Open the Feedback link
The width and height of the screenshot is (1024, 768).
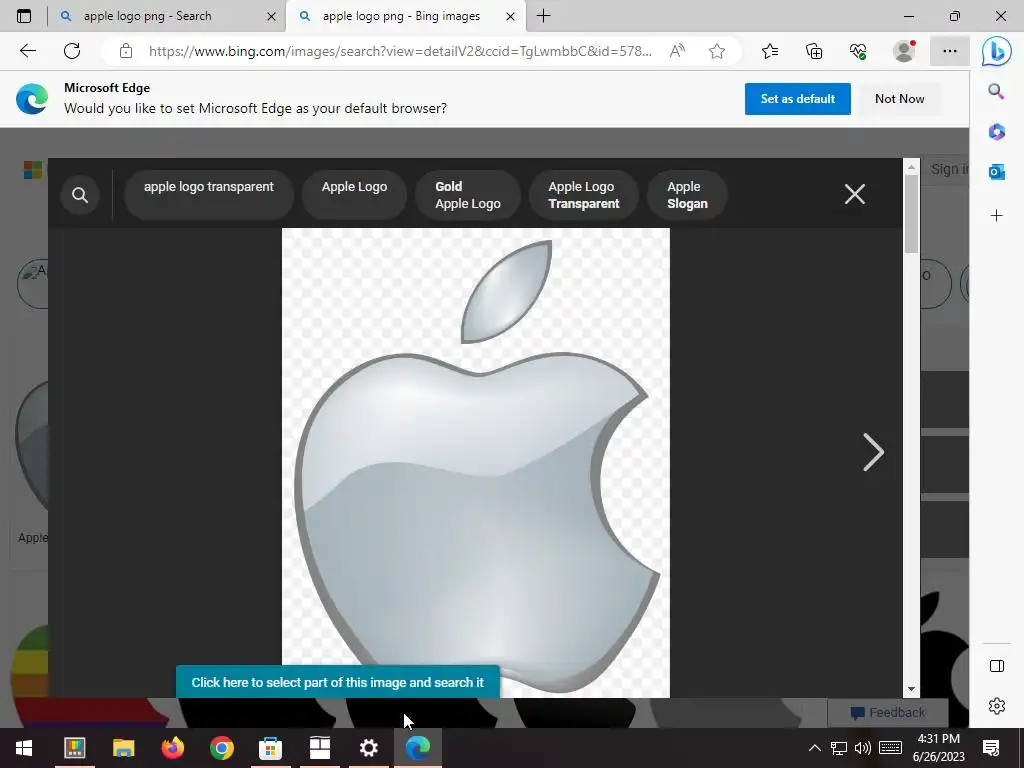click(x=888, y=712)
